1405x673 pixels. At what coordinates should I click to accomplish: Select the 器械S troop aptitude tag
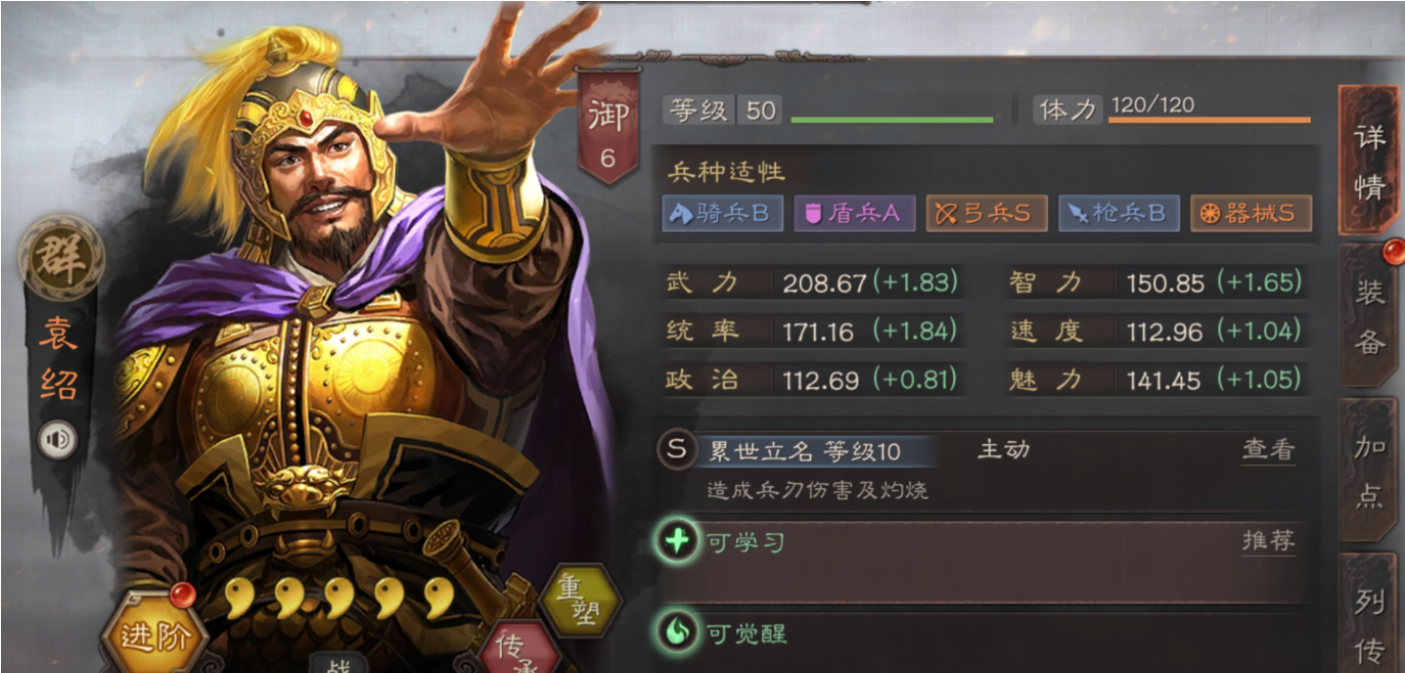1251,213
